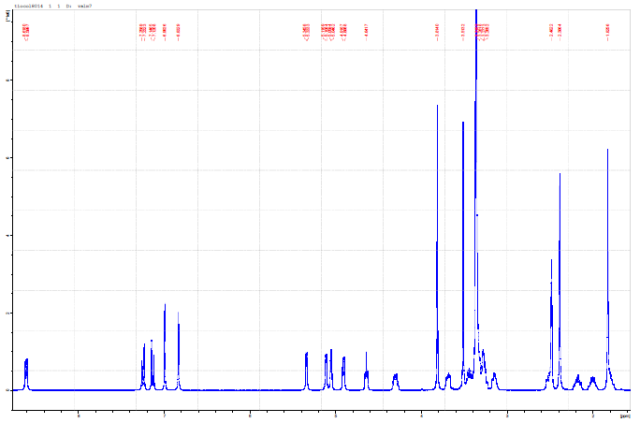This screenshot has width=640, height=423.
Task: Select the leftmost red peak label group
Action: pyautogui.click(x=25, y=30)
